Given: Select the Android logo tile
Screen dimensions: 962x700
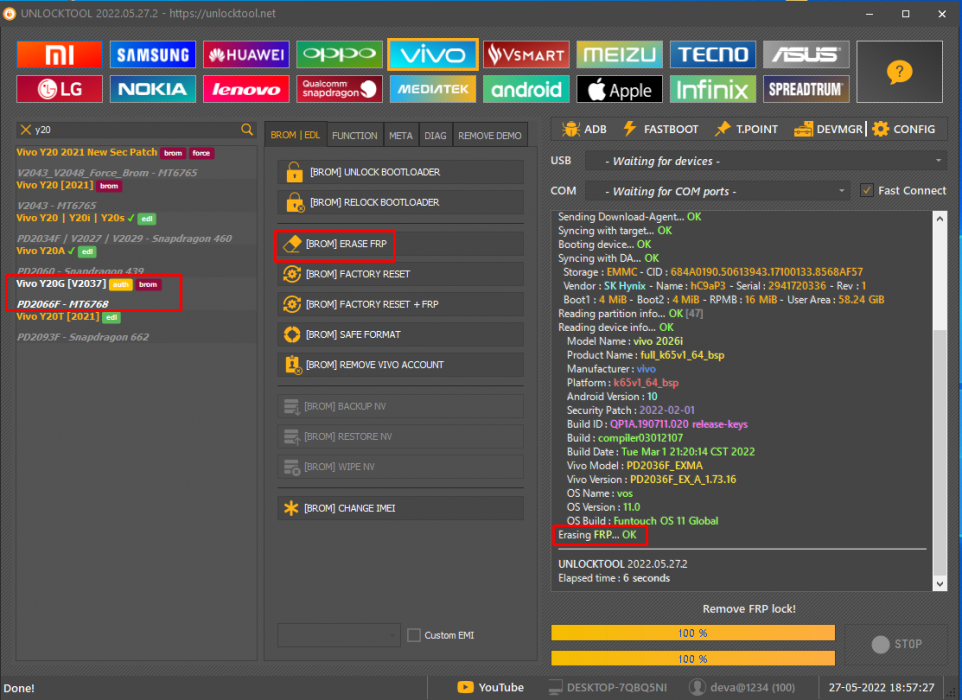Looking at the screenshot, I should point(526,89).
